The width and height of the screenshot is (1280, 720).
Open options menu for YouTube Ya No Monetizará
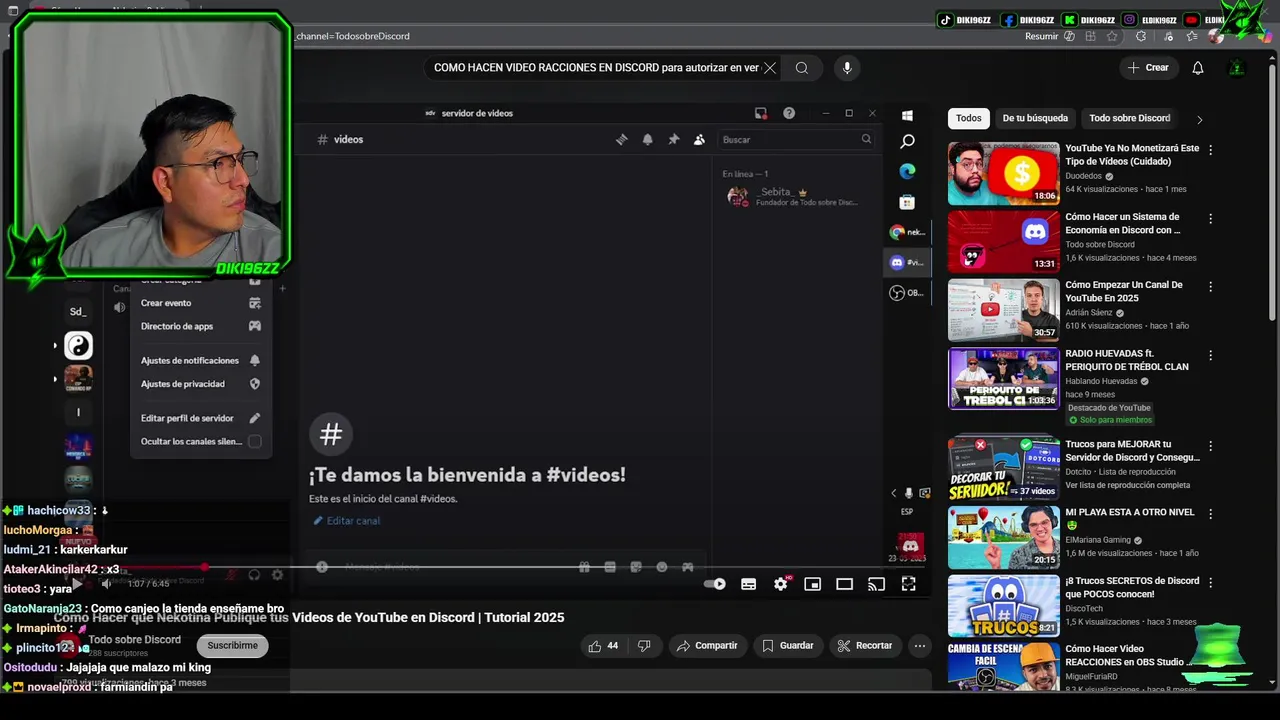point(1211,150)
